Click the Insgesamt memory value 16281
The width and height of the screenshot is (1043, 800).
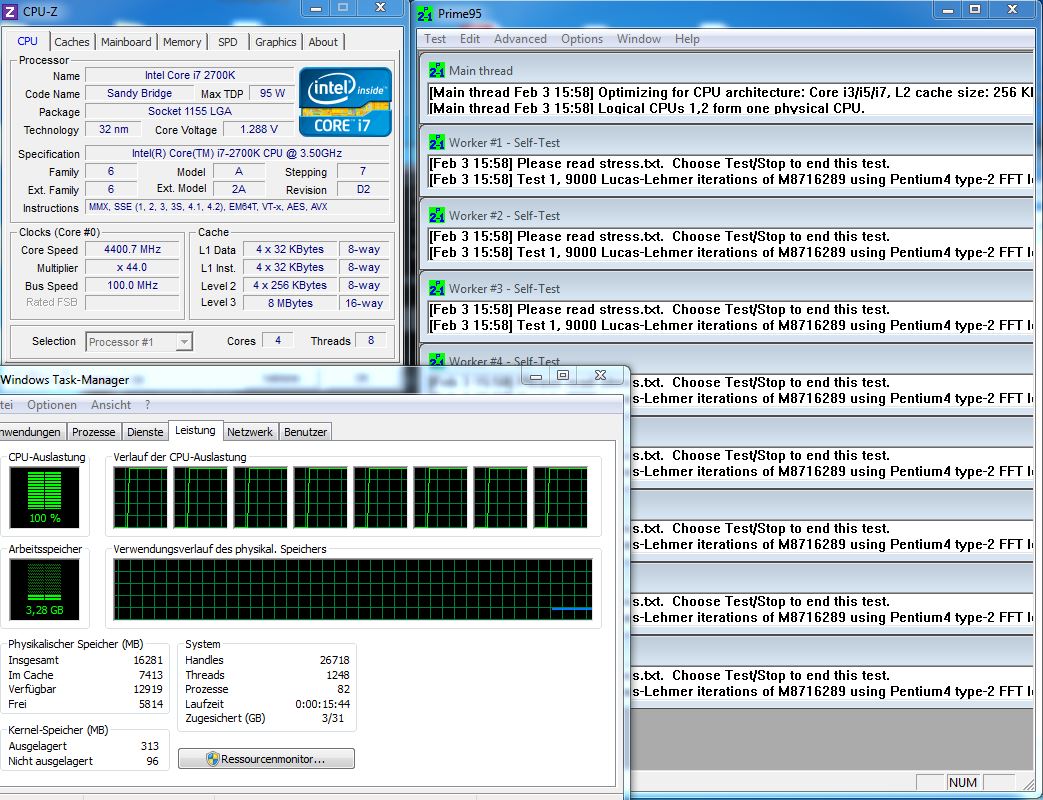148,660
